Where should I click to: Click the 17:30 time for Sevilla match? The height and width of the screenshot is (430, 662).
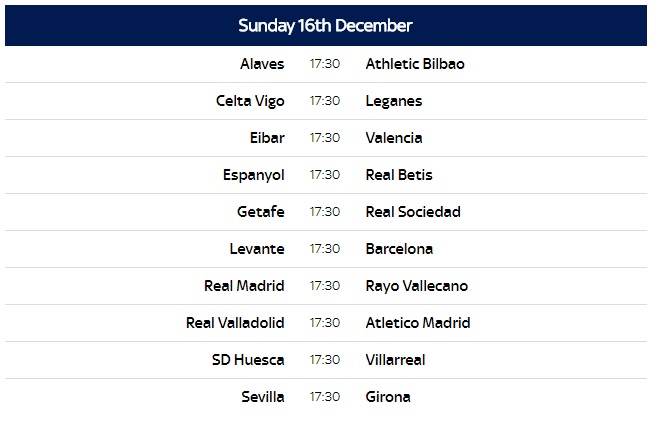point(325,397)
